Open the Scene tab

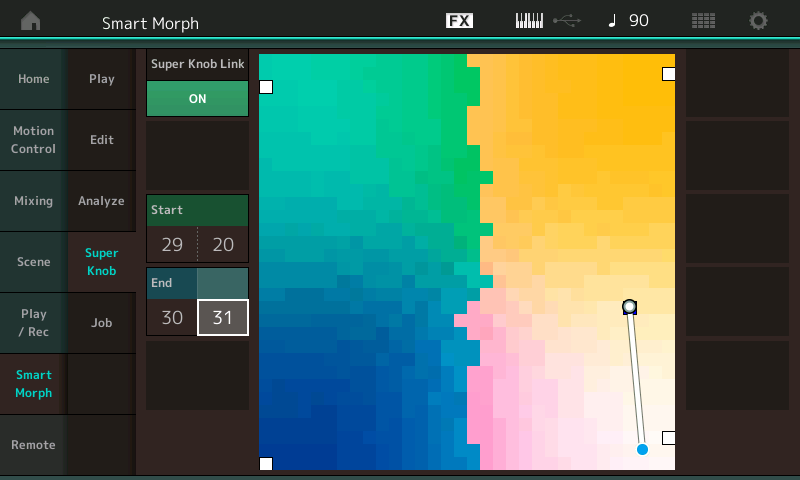tap(33, 262)
